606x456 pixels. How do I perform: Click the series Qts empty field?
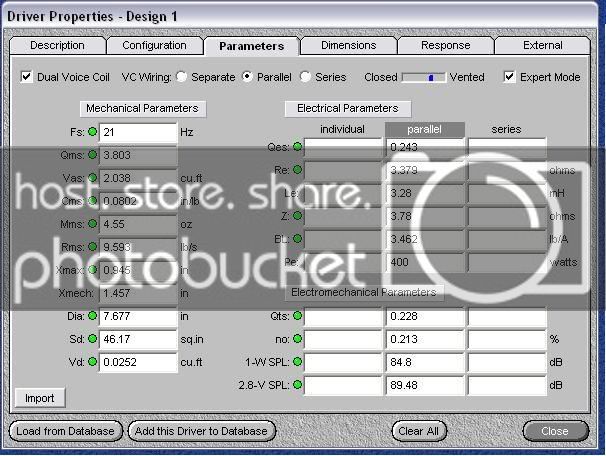(x=507, y=316)
